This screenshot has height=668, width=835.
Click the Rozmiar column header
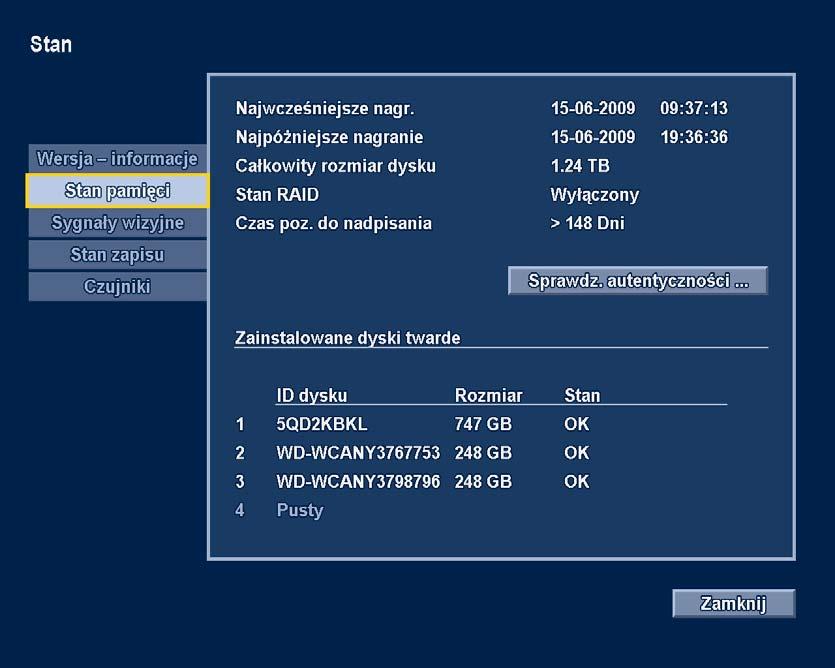(x=488, y=395)
